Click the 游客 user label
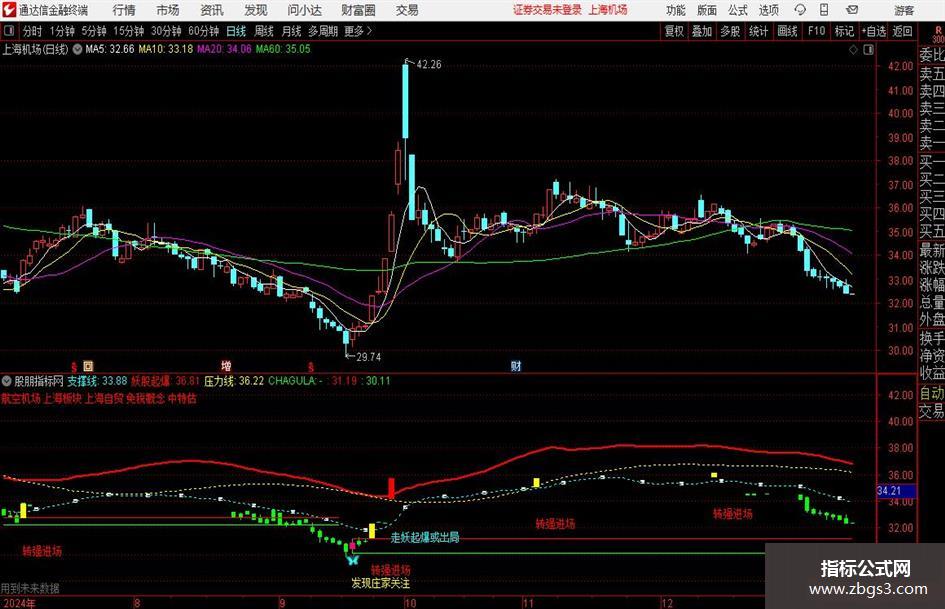Viewport: 945px width, 609px height. click(904, 10)
